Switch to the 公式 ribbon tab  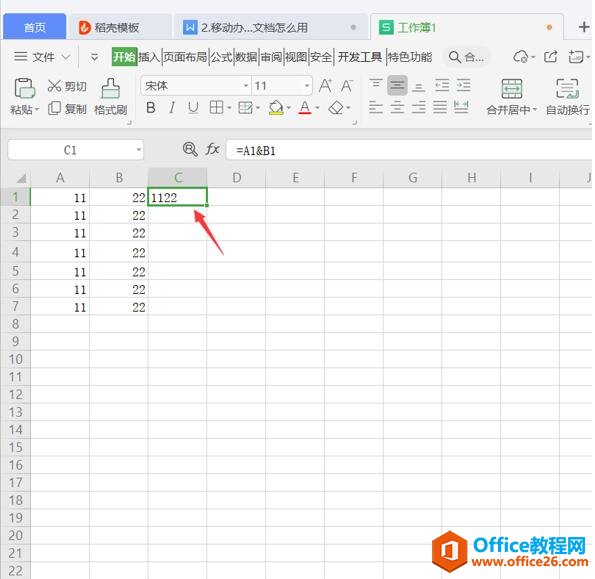pos(221,57)
